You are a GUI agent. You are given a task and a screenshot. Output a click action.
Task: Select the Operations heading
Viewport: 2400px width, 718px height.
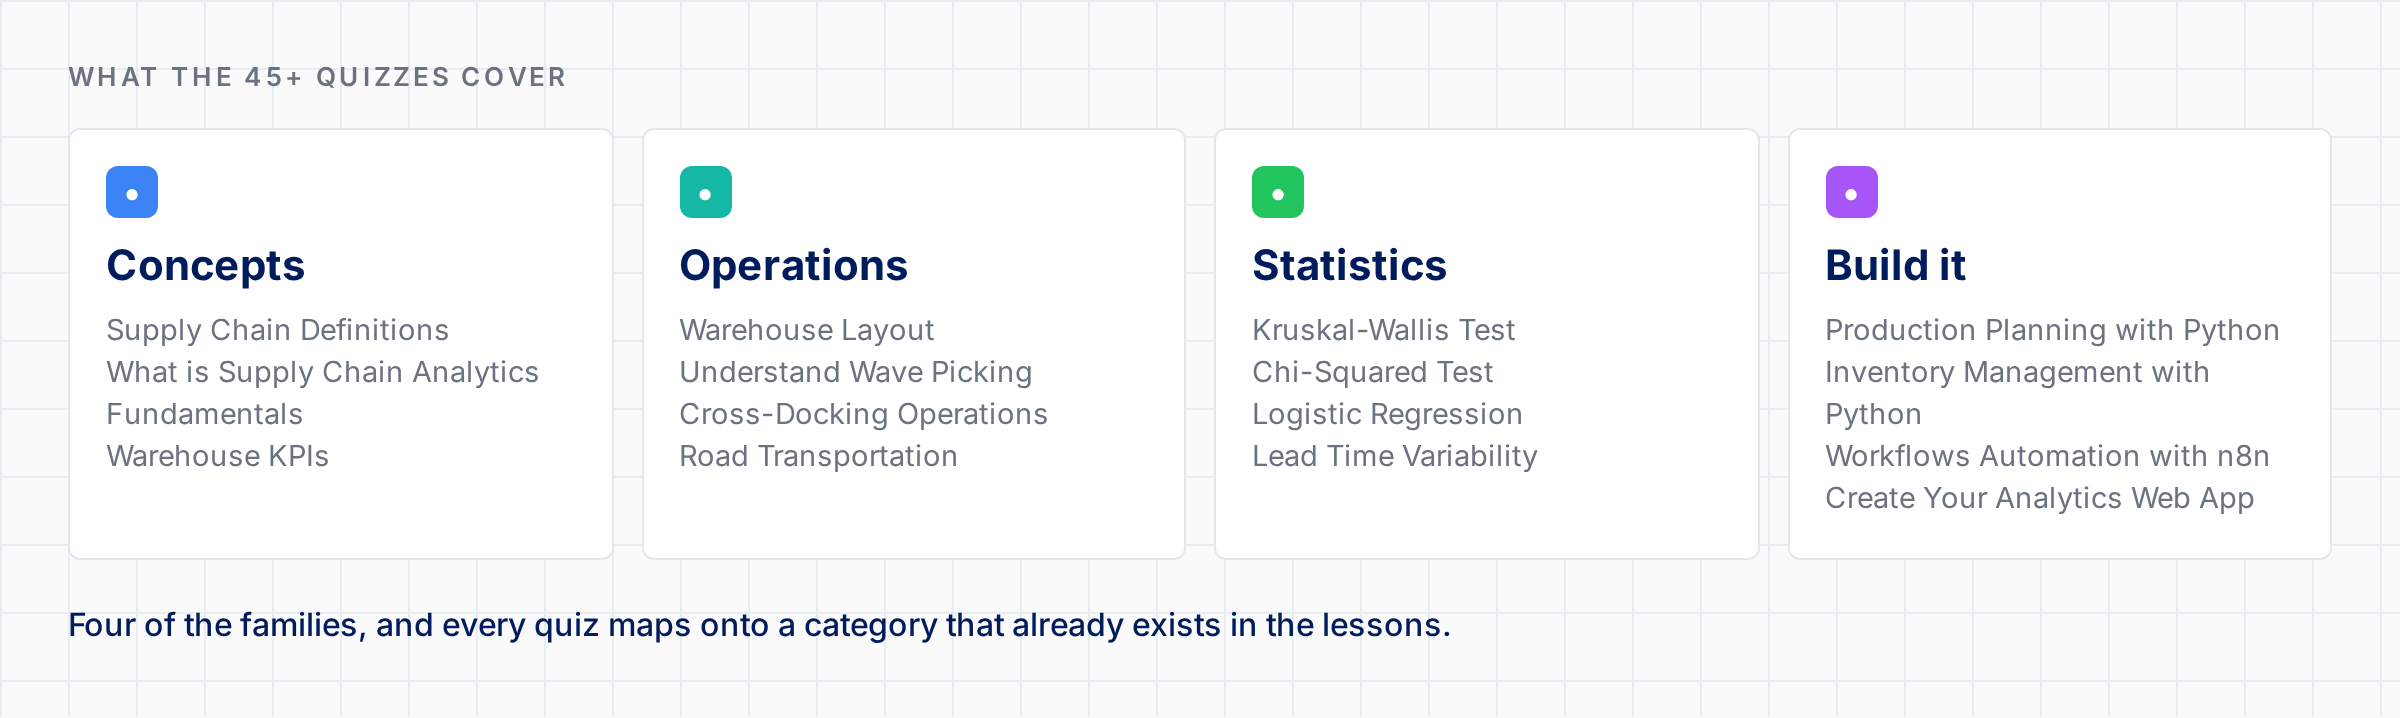click(x=794, y=266)
